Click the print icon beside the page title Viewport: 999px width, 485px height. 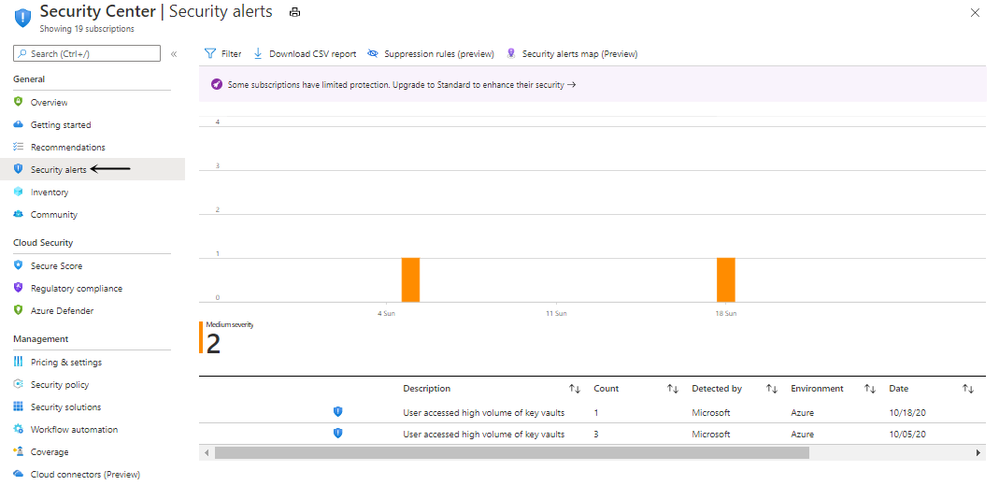pos(294,12)
